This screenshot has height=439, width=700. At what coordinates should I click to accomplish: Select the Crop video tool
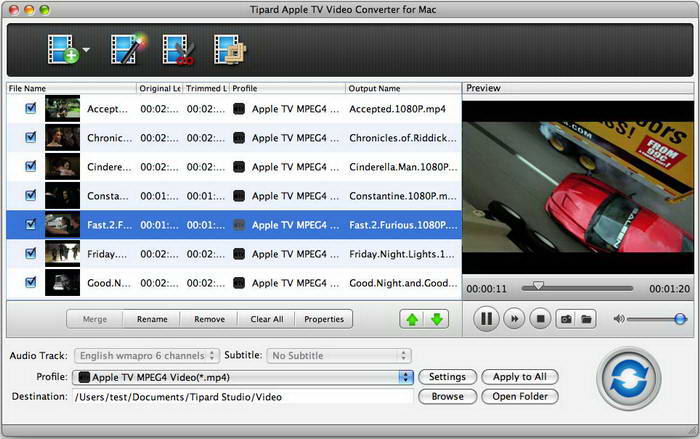(x=230, y=50)
